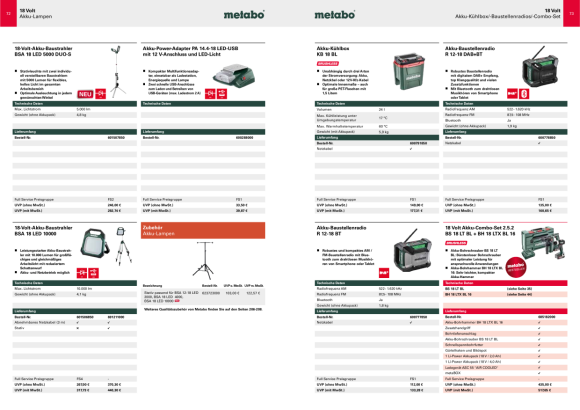Click the red pictogram right of the NEU badge
The height and width of the screenshot is (410, 580).
(x=101, y=94)
